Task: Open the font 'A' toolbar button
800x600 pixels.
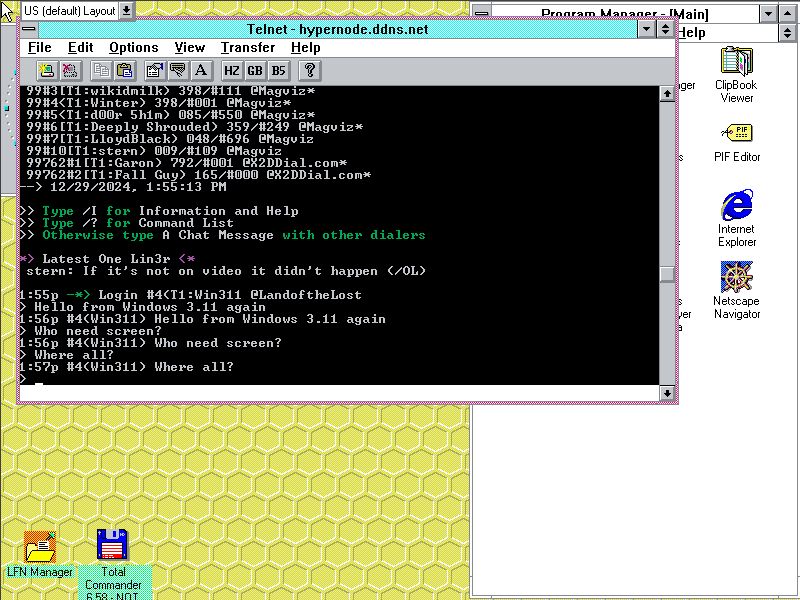Action: (x=201, y=70)
